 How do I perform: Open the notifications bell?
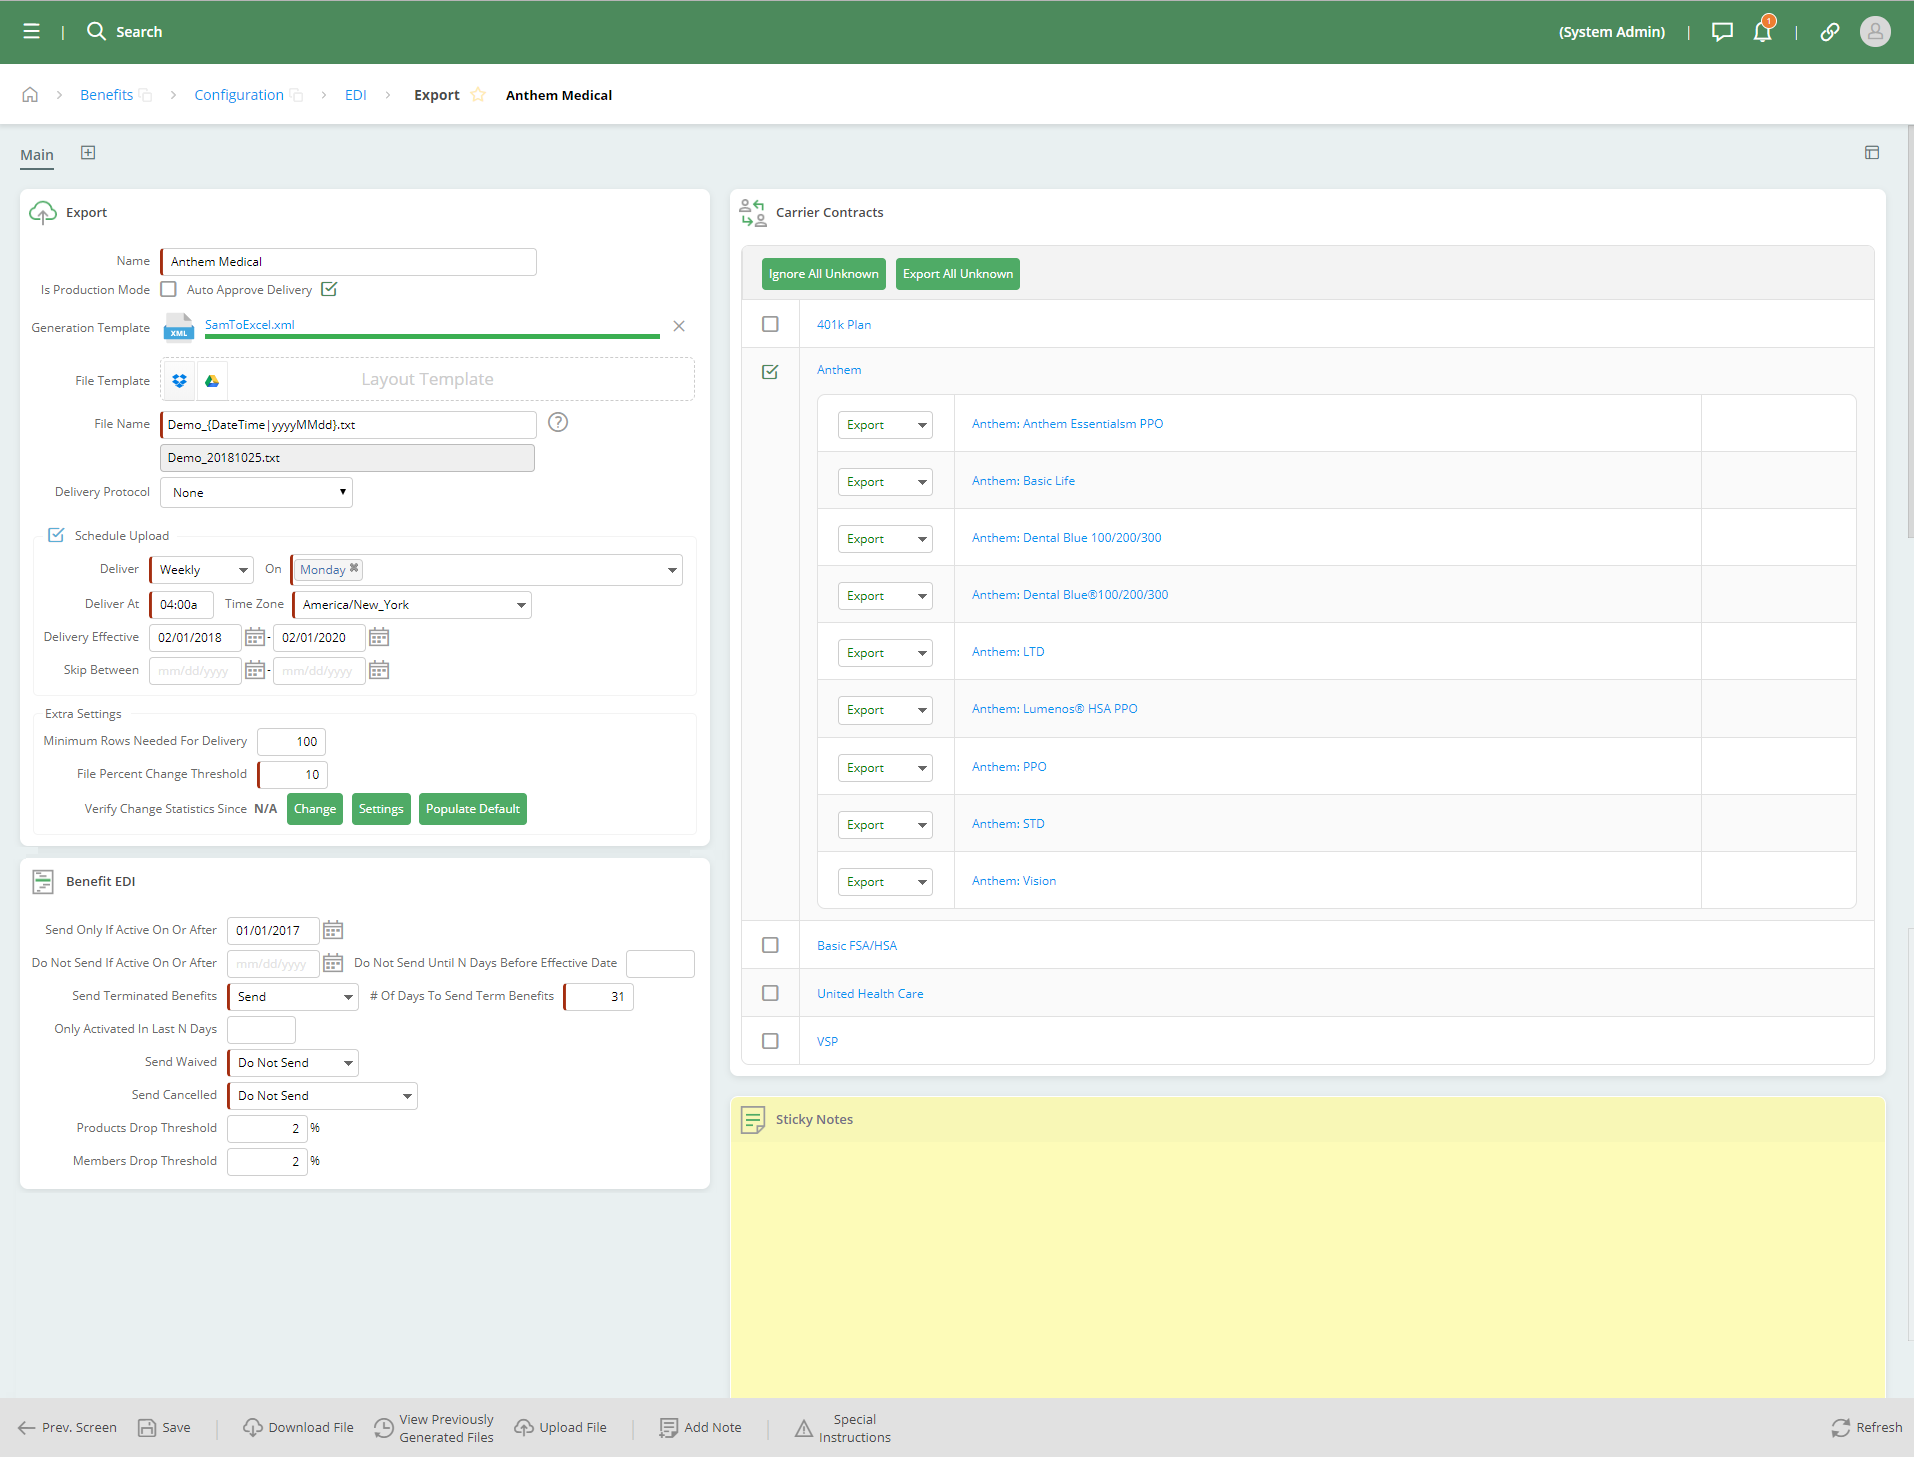(x=1763, y=32)
